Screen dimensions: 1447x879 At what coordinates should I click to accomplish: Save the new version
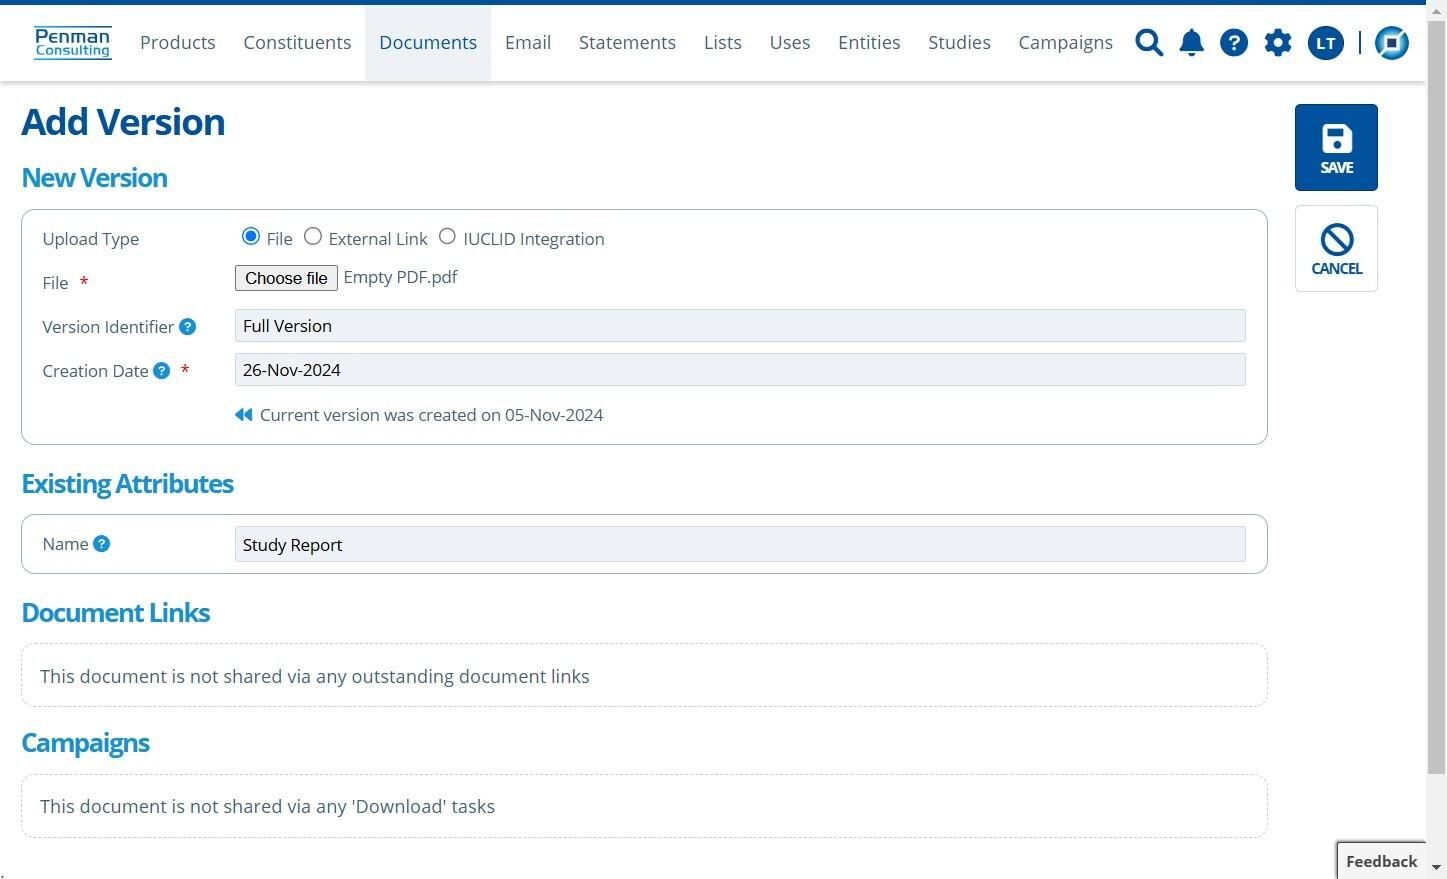(x=1336, y=147)
